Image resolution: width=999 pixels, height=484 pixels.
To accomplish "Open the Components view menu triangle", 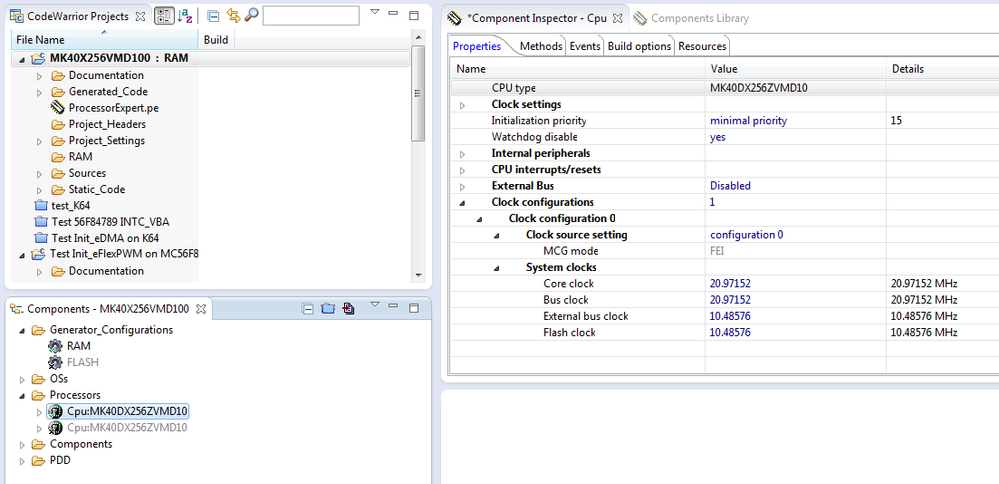I will point(375,304).
